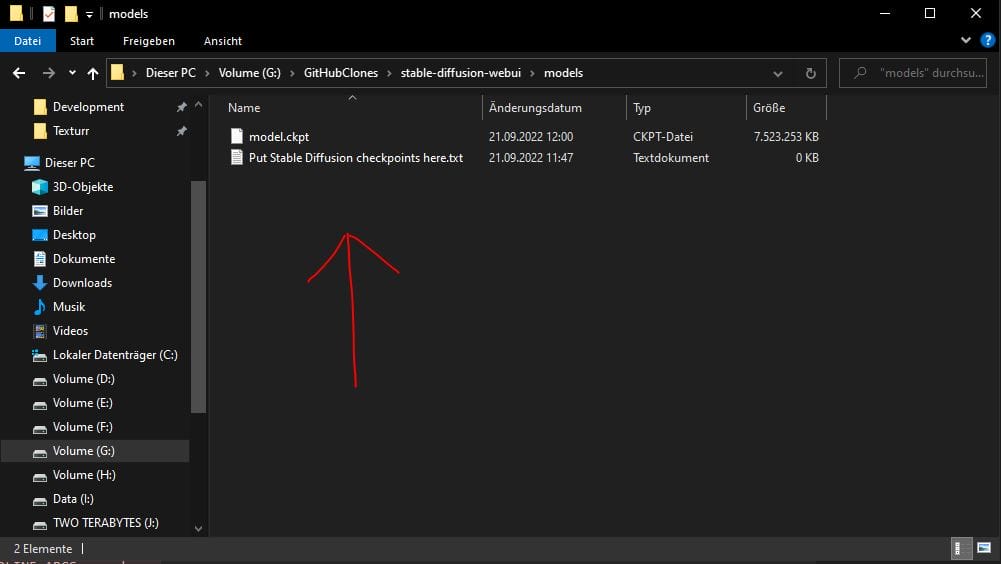Click the 3D-Objekte icon in sidebar
The width and height of the screenshot is (1001, 564).
tap(40, 187)
